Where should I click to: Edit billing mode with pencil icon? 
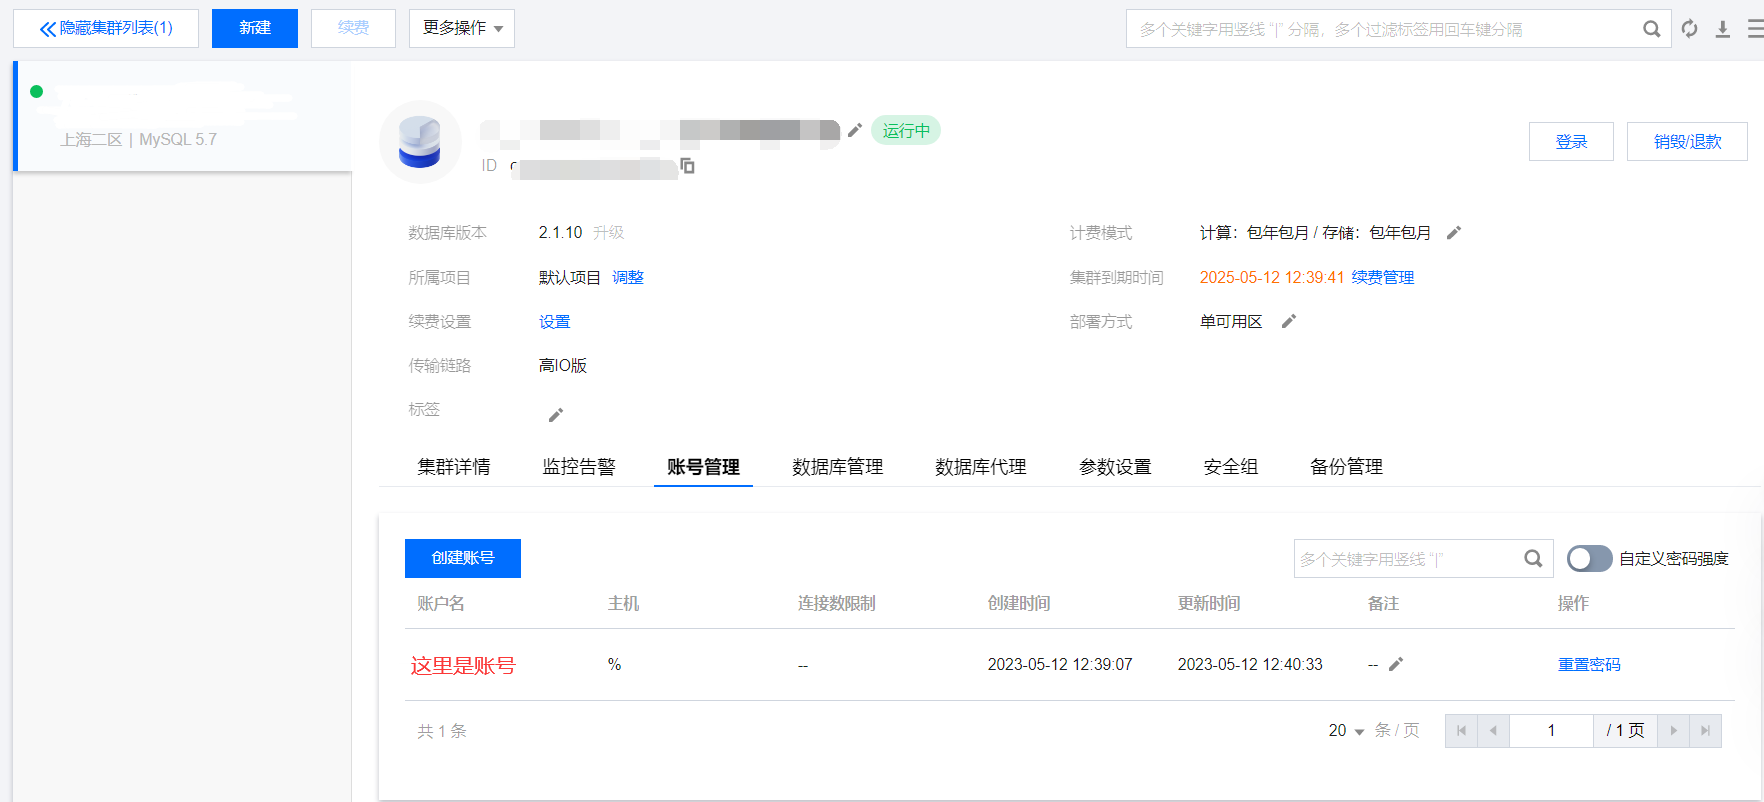click(1454, 233)
